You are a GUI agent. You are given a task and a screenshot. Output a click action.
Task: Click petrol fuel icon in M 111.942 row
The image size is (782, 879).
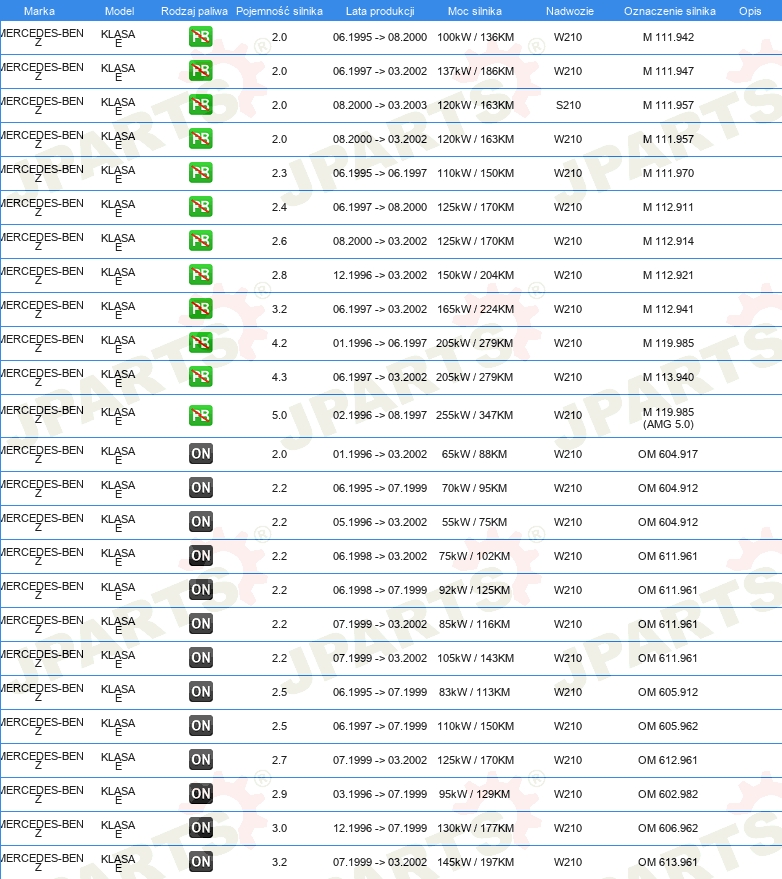pos(201,37)
